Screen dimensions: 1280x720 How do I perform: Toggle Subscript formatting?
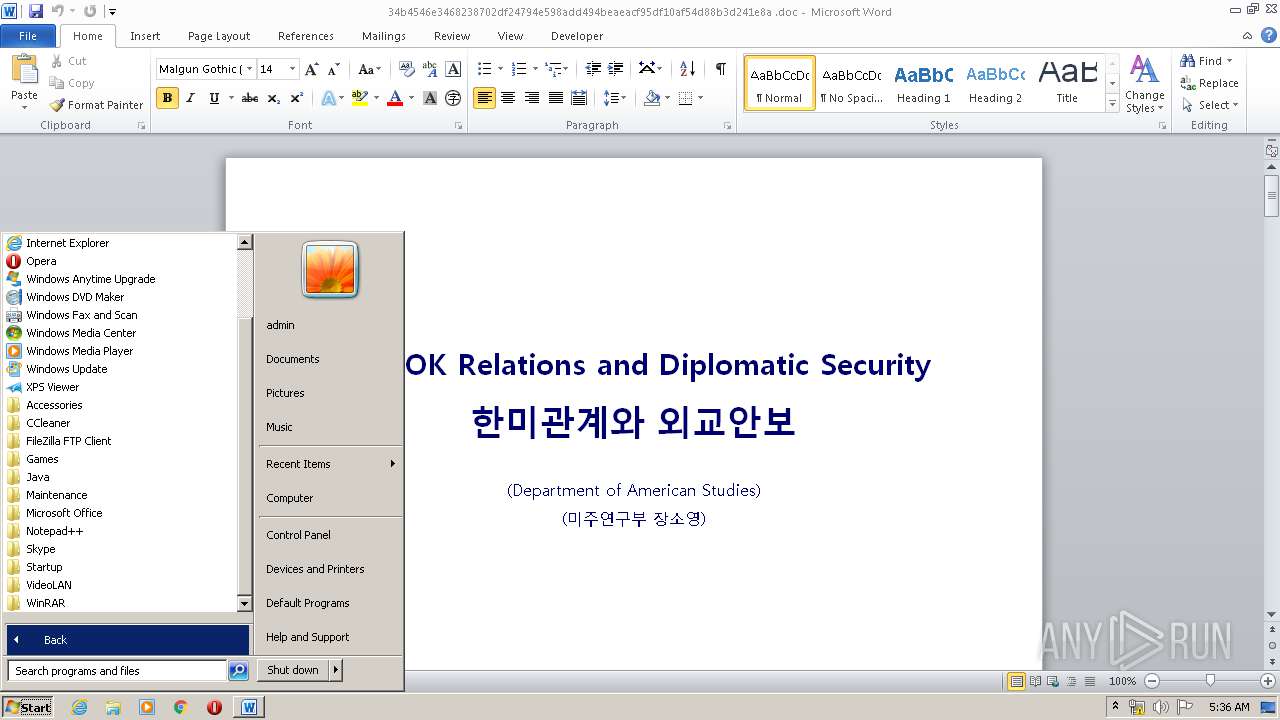tap(273, 98)
